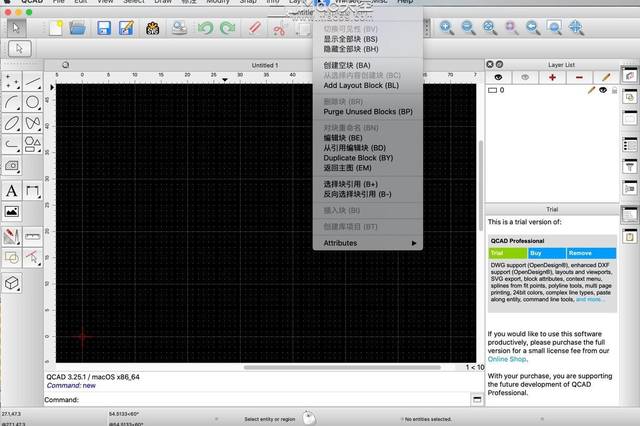Image resolution: width=640 pixels, height=426 pixels.
Task: Open the Print Preview icon
Action: (179, 28)
